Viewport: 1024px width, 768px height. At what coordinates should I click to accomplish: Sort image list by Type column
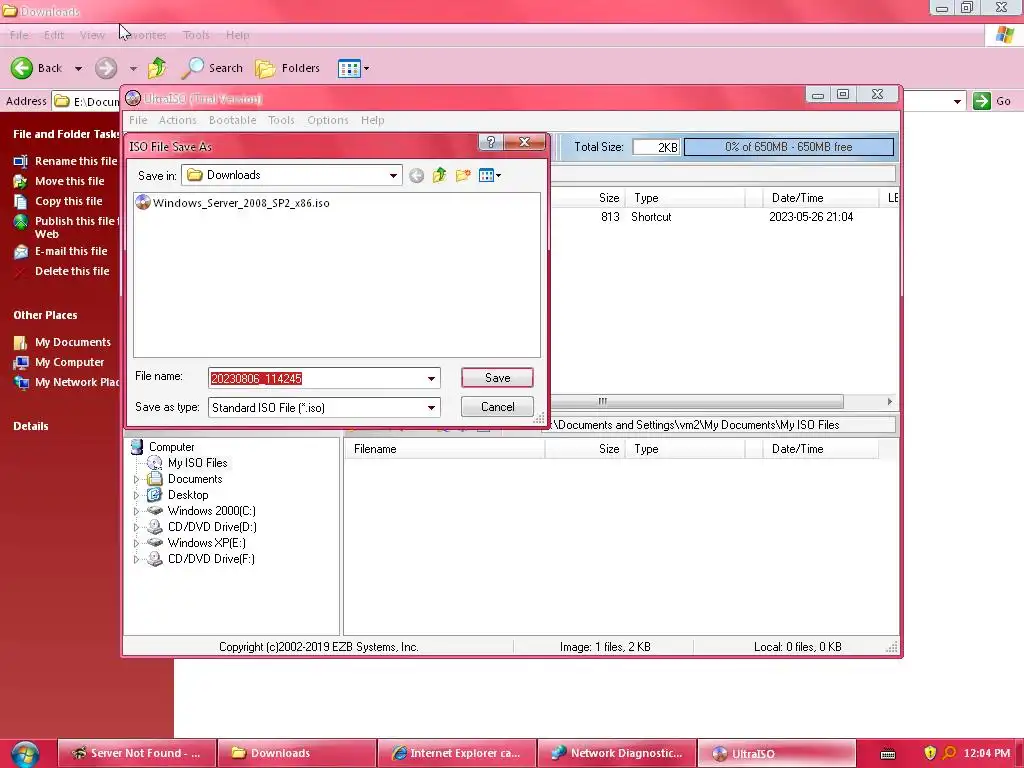(685, 198)
